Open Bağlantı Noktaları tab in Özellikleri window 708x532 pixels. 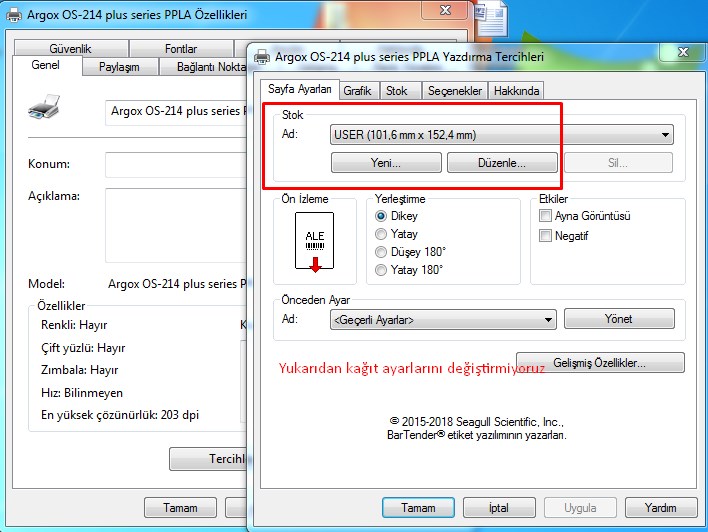[x=204, y=67]
